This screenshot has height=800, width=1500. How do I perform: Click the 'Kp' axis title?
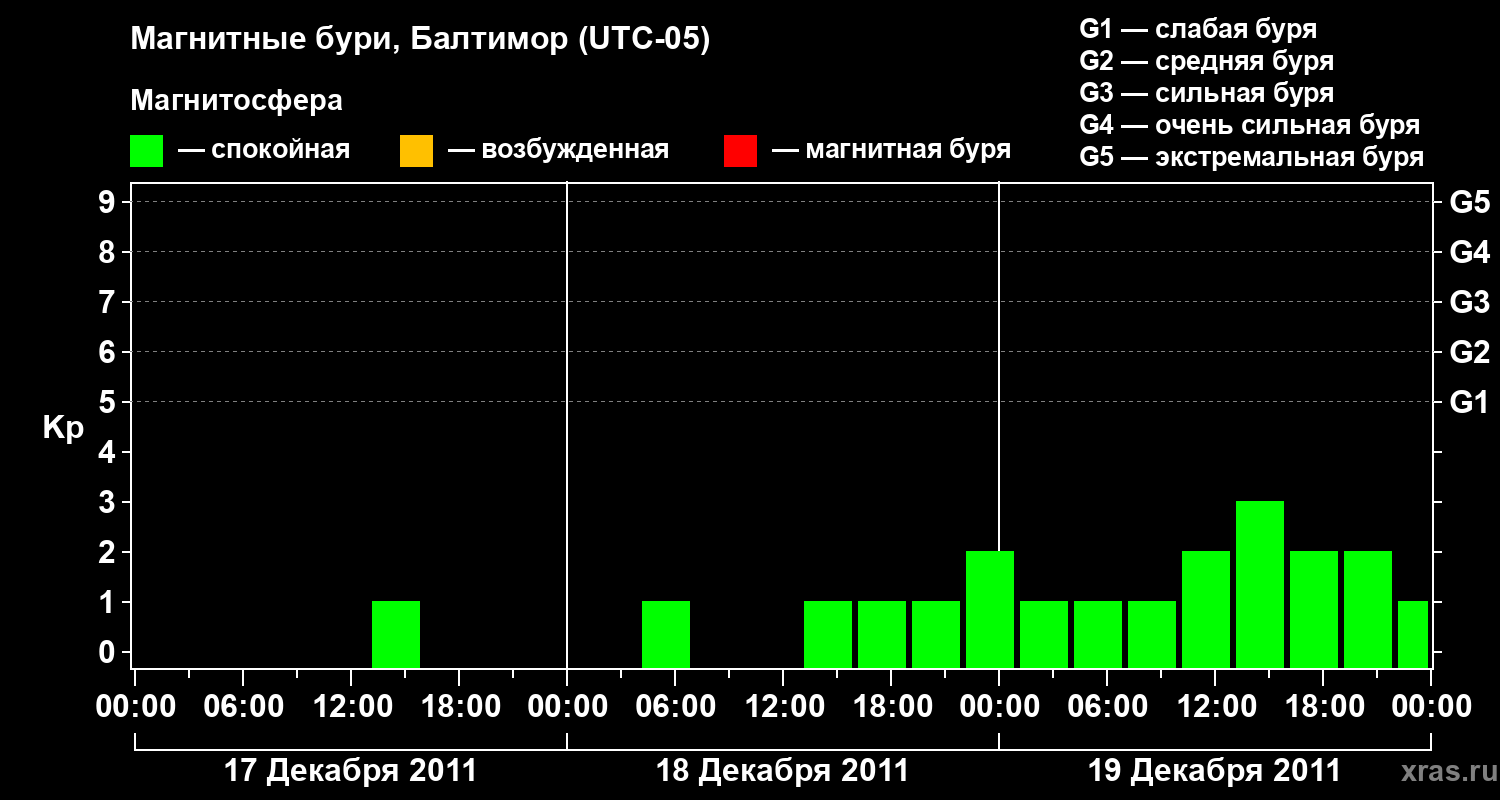(x=63, y=428)
